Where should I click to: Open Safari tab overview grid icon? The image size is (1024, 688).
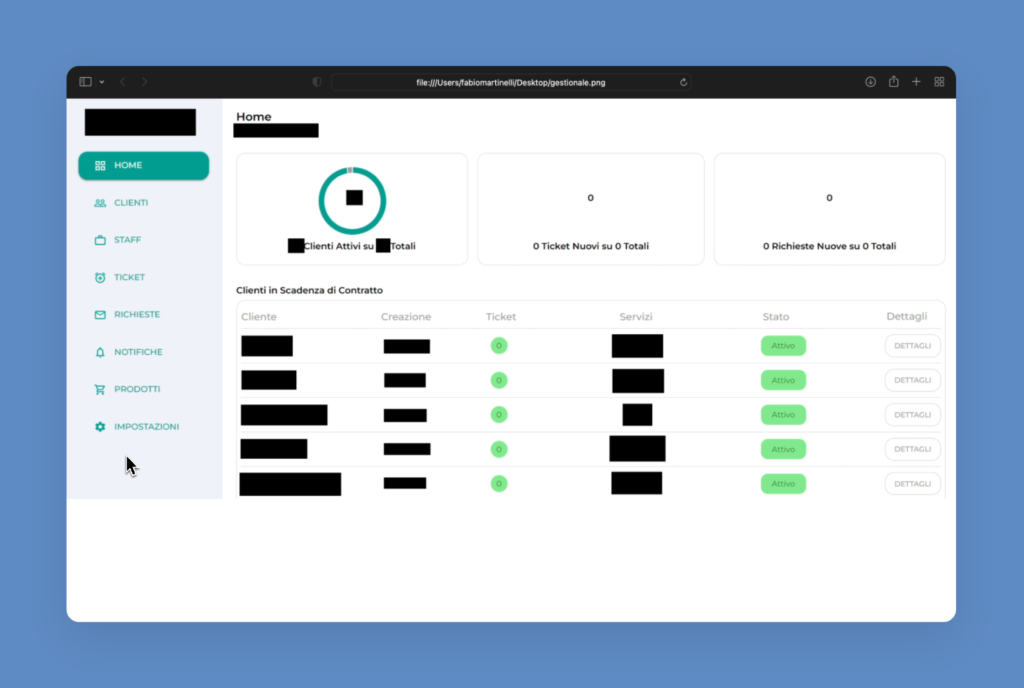(x=939, y=82)
